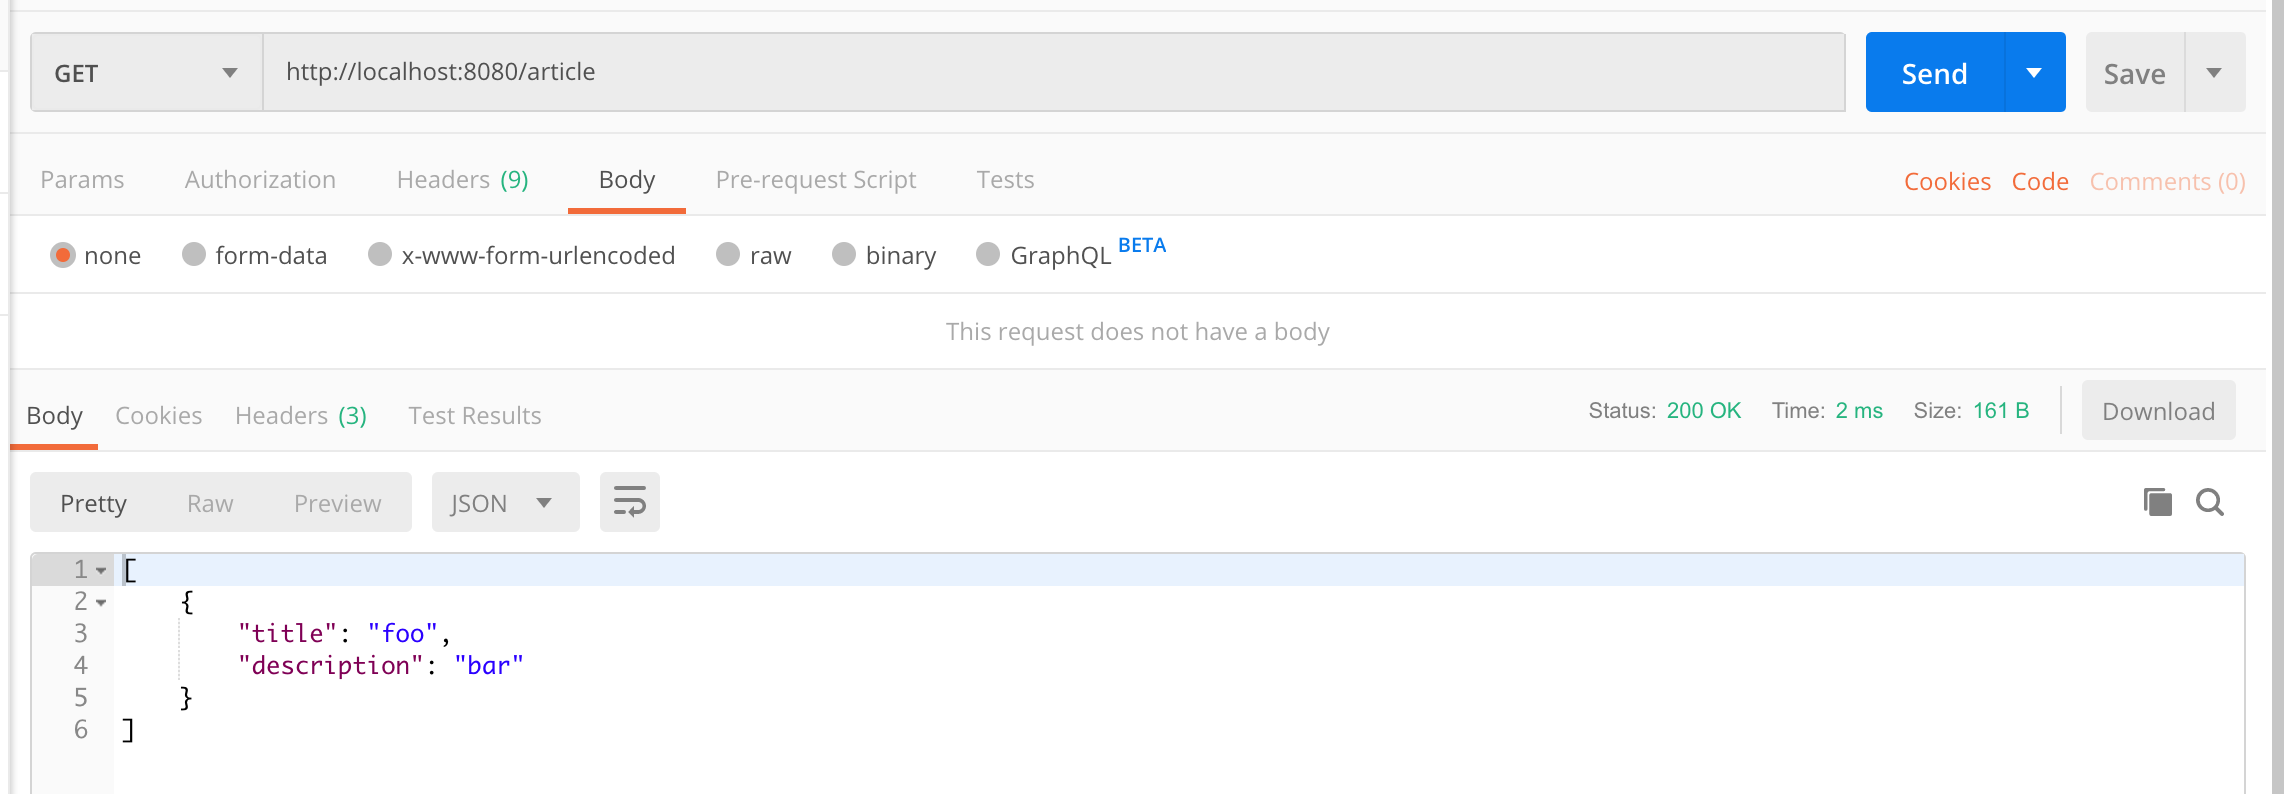The image size is (2290, 794).
Task: Open Comments (0) link
Action: [2167, 182]
